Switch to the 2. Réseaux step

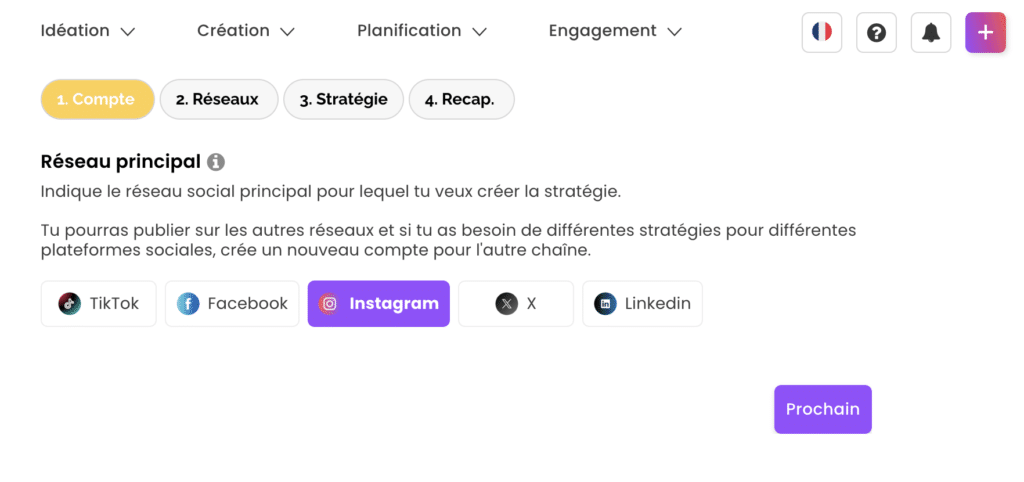click(217, 100)
